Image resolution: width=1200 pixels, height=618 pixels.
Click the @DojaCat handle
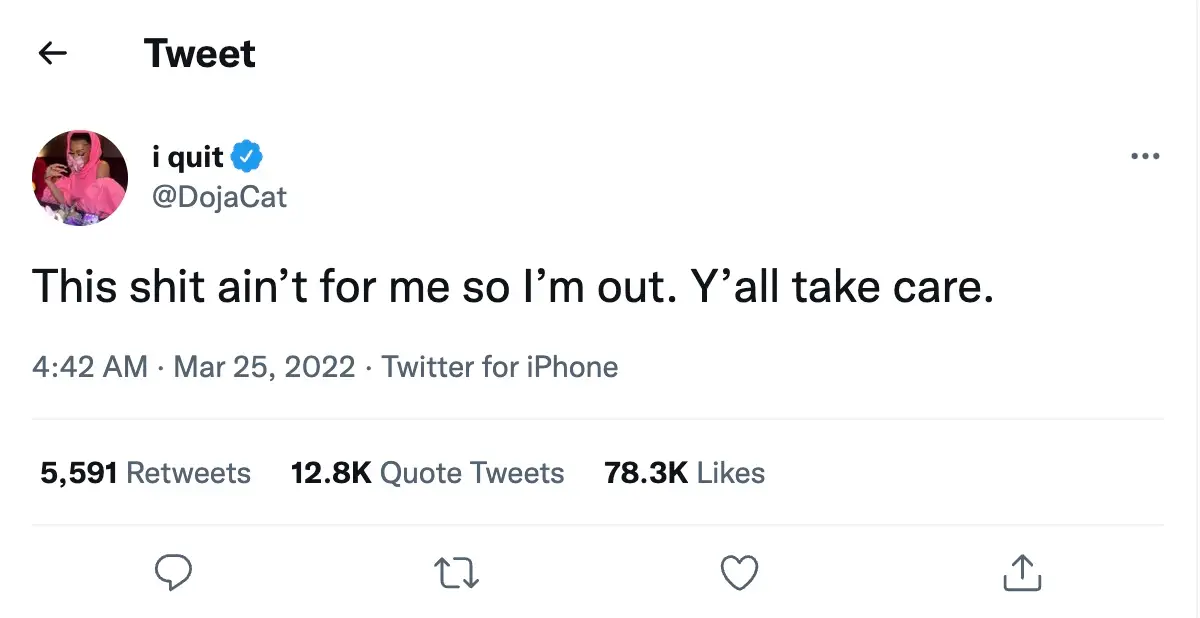[221, 197]
